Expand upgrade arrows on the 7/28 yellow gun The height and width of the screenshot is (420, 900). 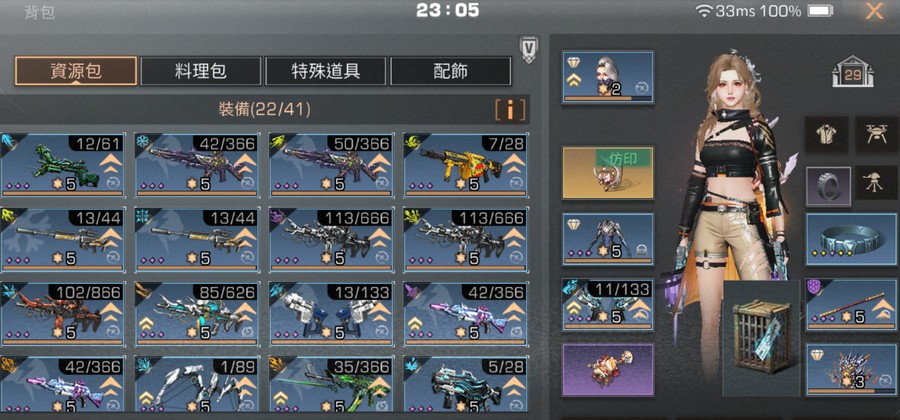pyautogui.click(x=514, y=162)
